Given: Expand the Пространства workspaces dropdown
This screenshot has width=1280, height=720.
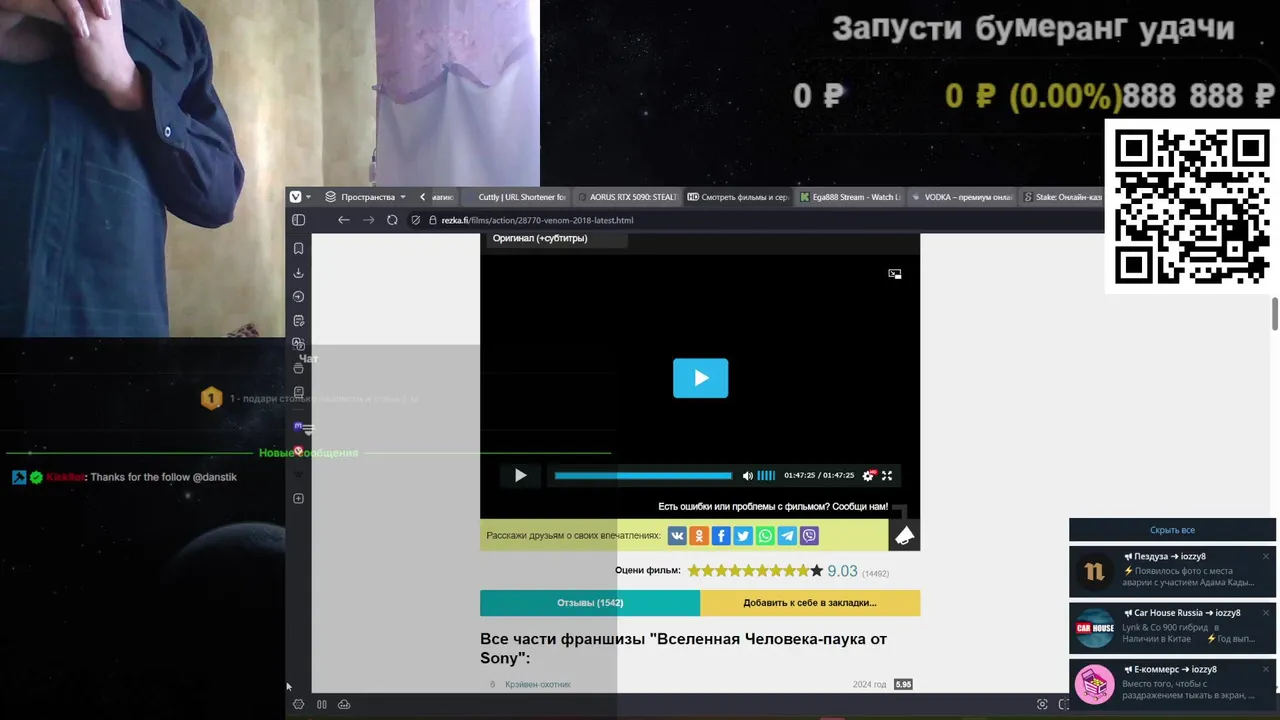Looking at the screenshot, I should point(366,197).
